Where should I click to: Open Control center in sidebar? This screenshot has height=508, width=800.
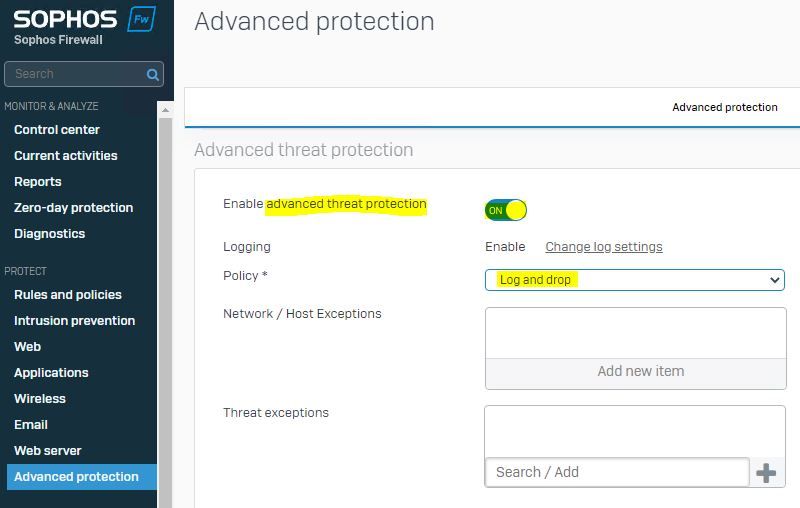pyautogui.click(x=57, y=130)
